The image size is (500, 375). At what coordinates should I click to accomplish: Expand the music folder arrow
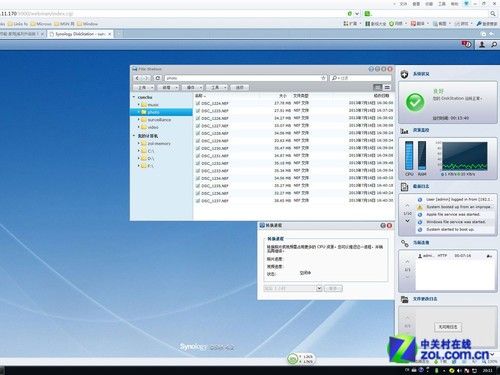pyautogui.click(x=139, y=105)
